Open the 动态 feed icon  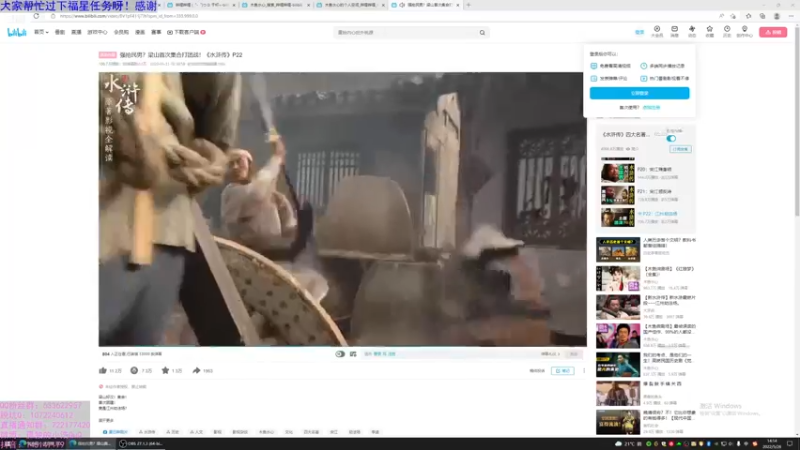(692, 32)
